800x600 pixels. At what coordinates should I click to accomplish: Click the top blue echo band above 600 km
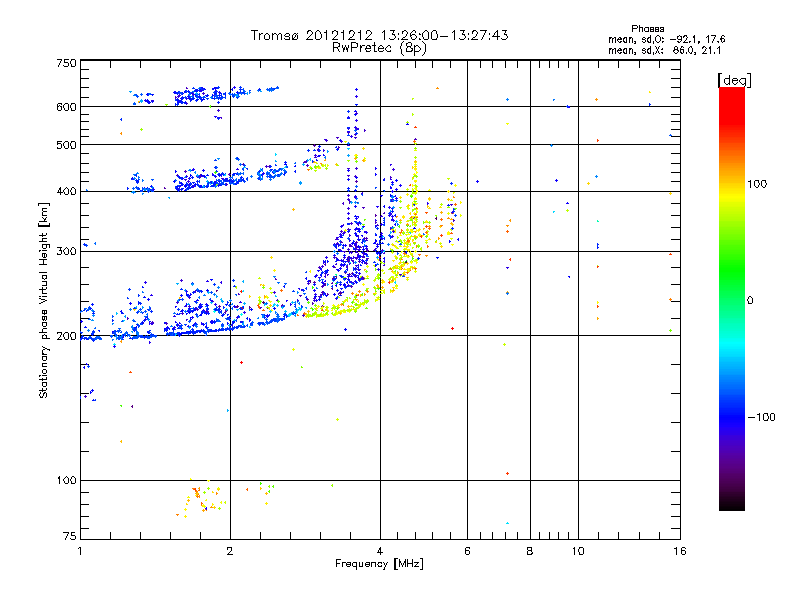tap(204, 95)
